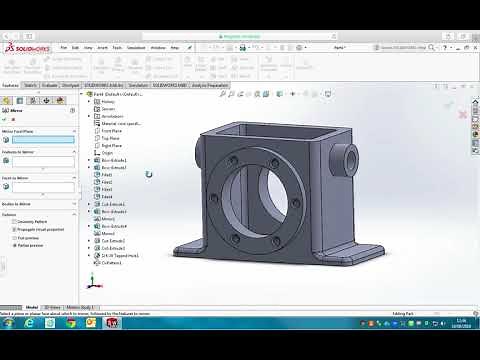Image resolution: width=480 pixels, height=360 pixels.
Task: Select the Zoom to Area tool
Action: click(231, 94)
